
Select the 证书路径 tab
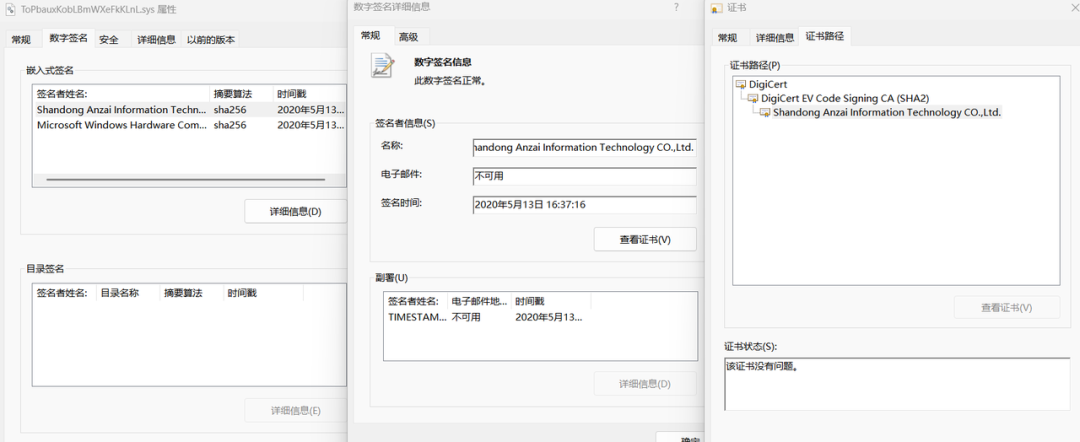tap(824, 36)
